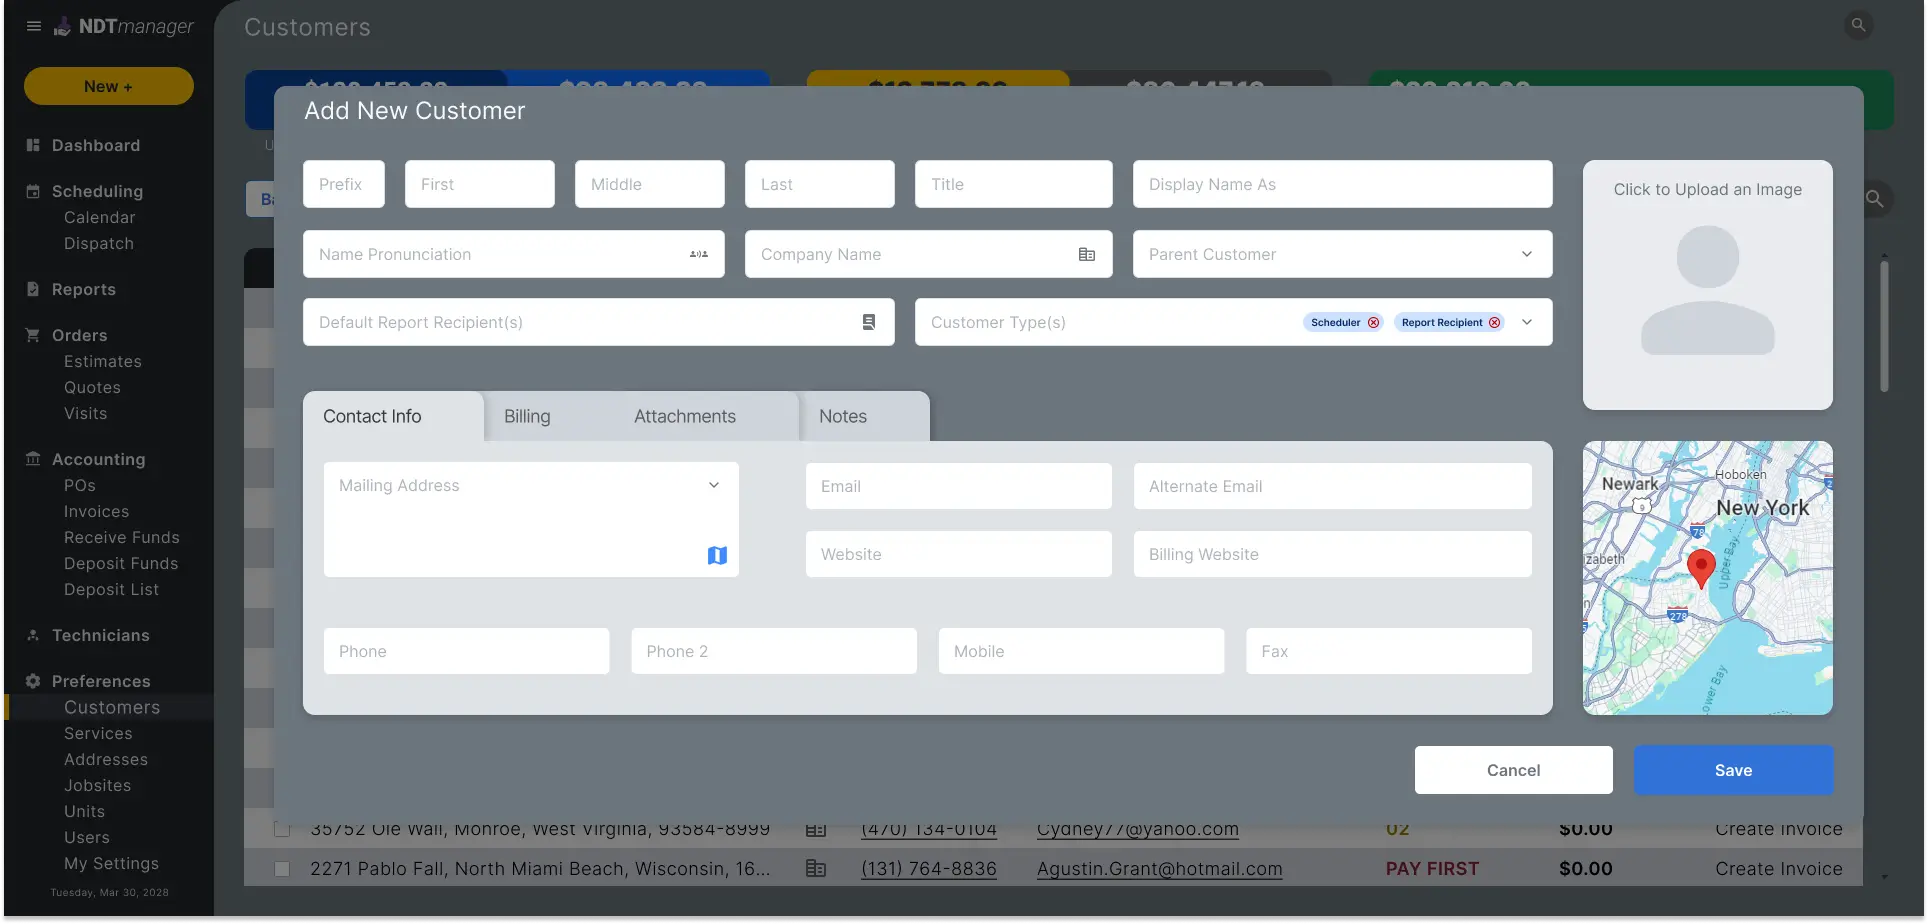1928x924 pixels.
Task: Click the Fax input field
Action: pos(1389,651)
